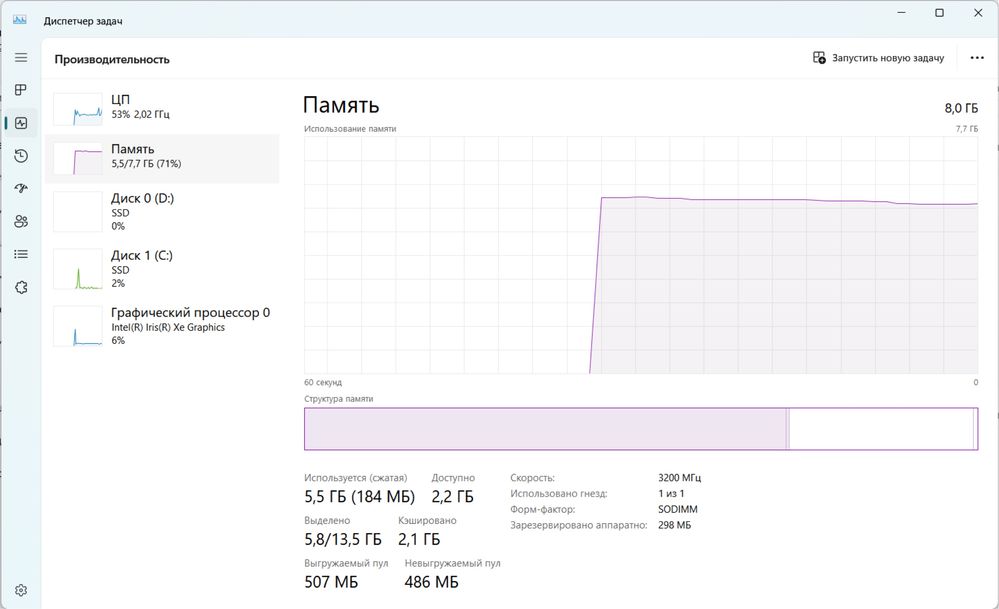Click the memory composition bar
Viewport: 999px width, 609px height.
click(641, 429)
